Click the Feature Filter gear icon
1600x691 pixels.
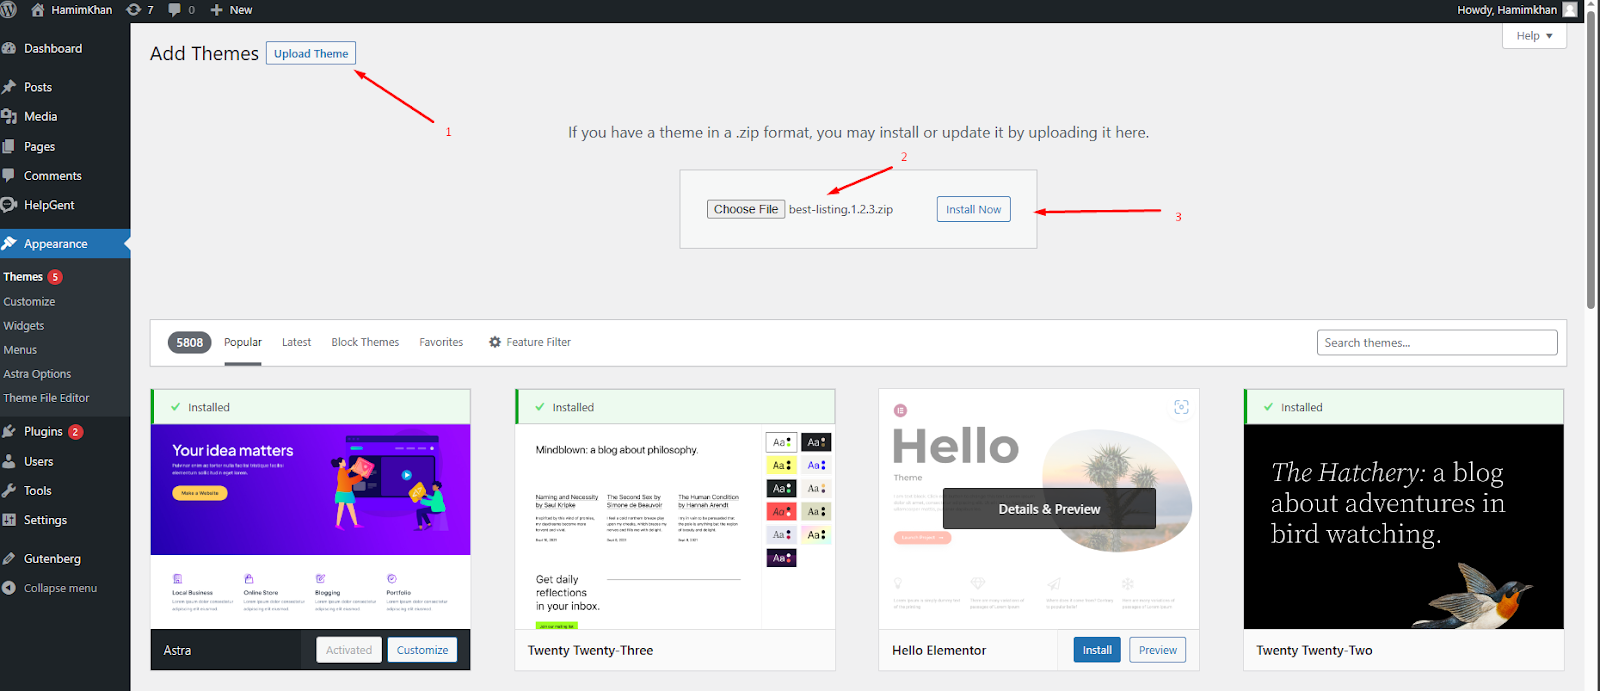495,342
